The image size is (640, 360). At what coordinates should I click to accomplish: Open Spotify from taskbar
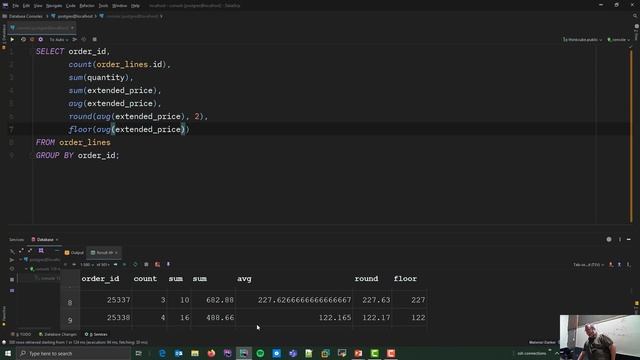260,353
